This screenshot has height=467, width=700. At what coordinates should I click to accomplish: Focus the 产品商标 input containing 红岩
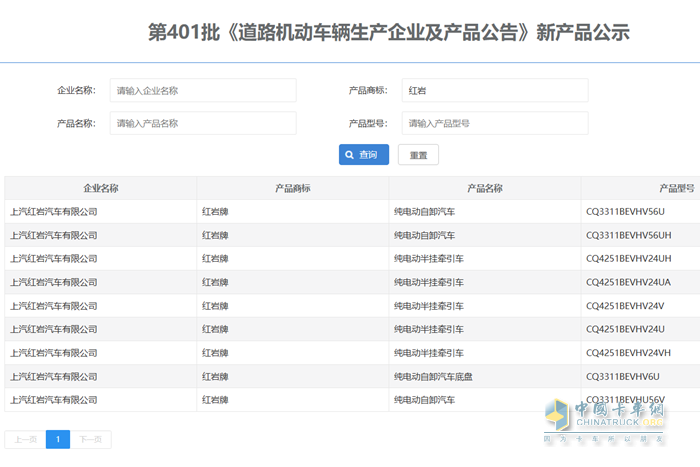[495, 90]
